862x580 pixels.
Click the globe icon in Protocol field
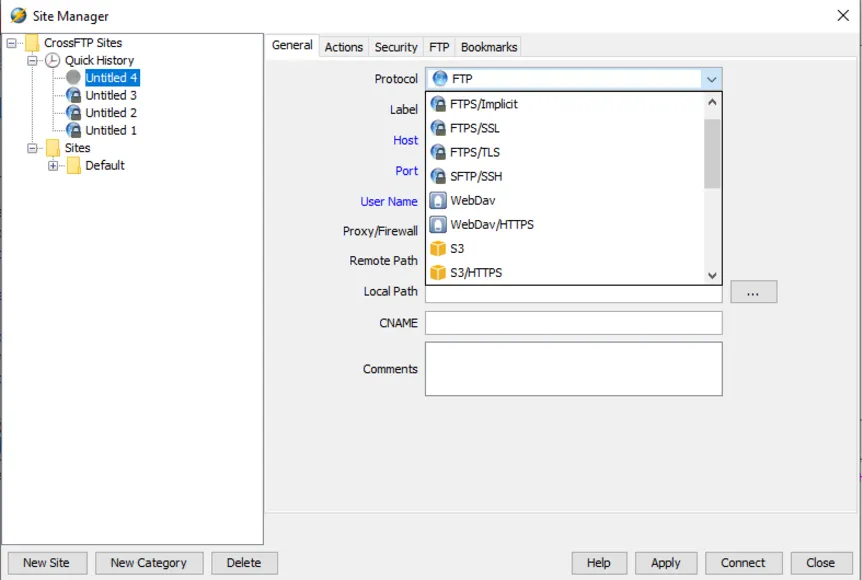click(440, 79)
